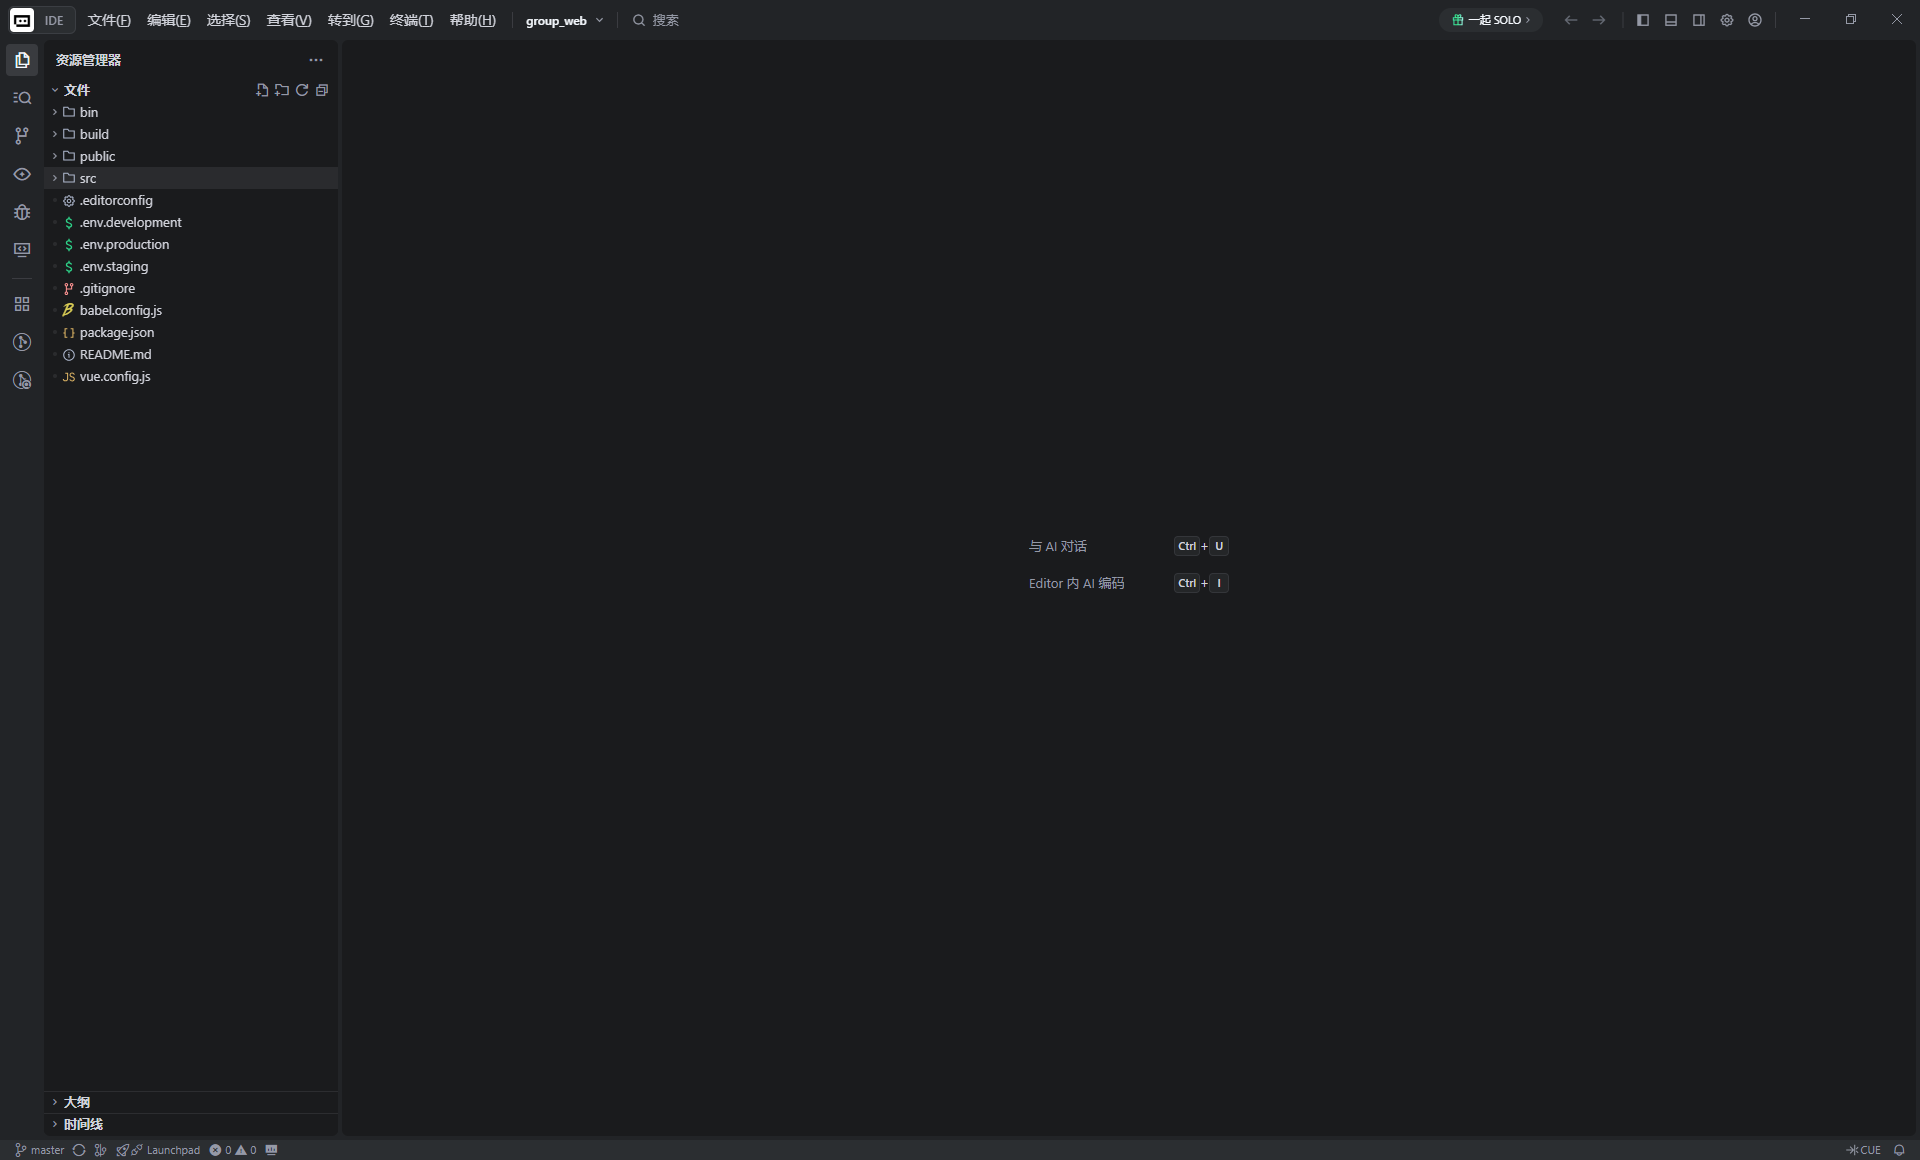Open the settings gear in title bar

(x=1727, y=19)
